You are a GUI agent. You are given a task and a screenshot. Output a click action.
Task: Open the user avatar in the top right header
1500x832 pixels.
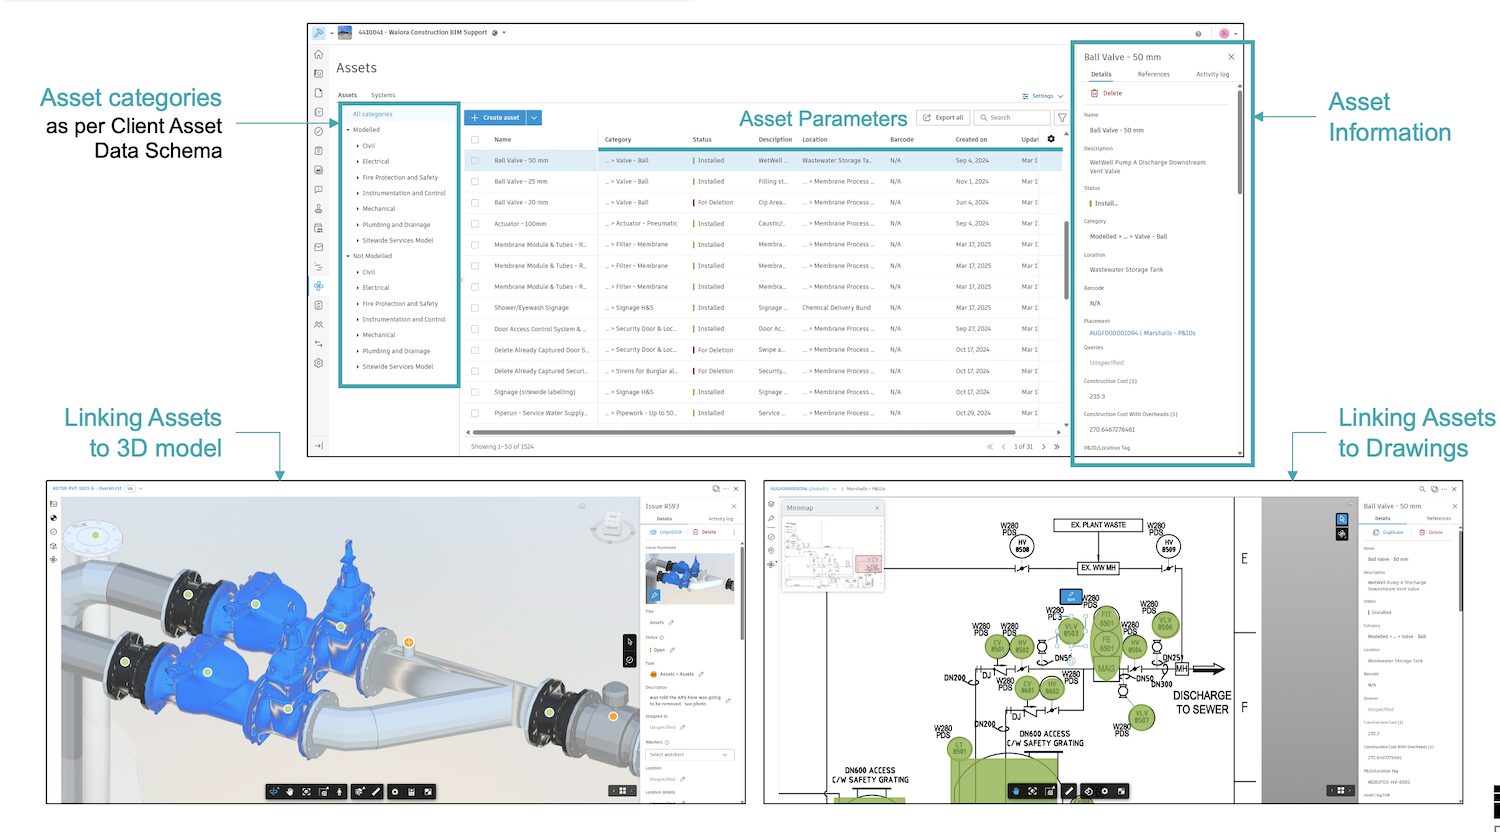pyautogui.click(x=1224, y=34)
